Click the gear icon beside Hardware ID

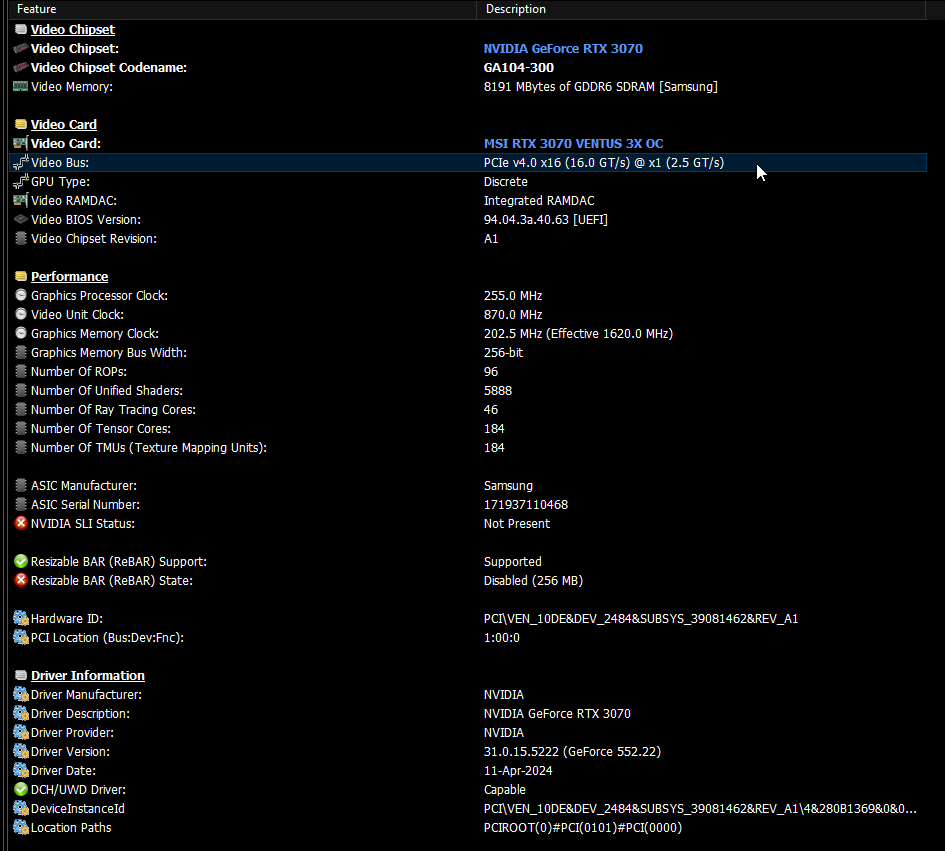20,618
